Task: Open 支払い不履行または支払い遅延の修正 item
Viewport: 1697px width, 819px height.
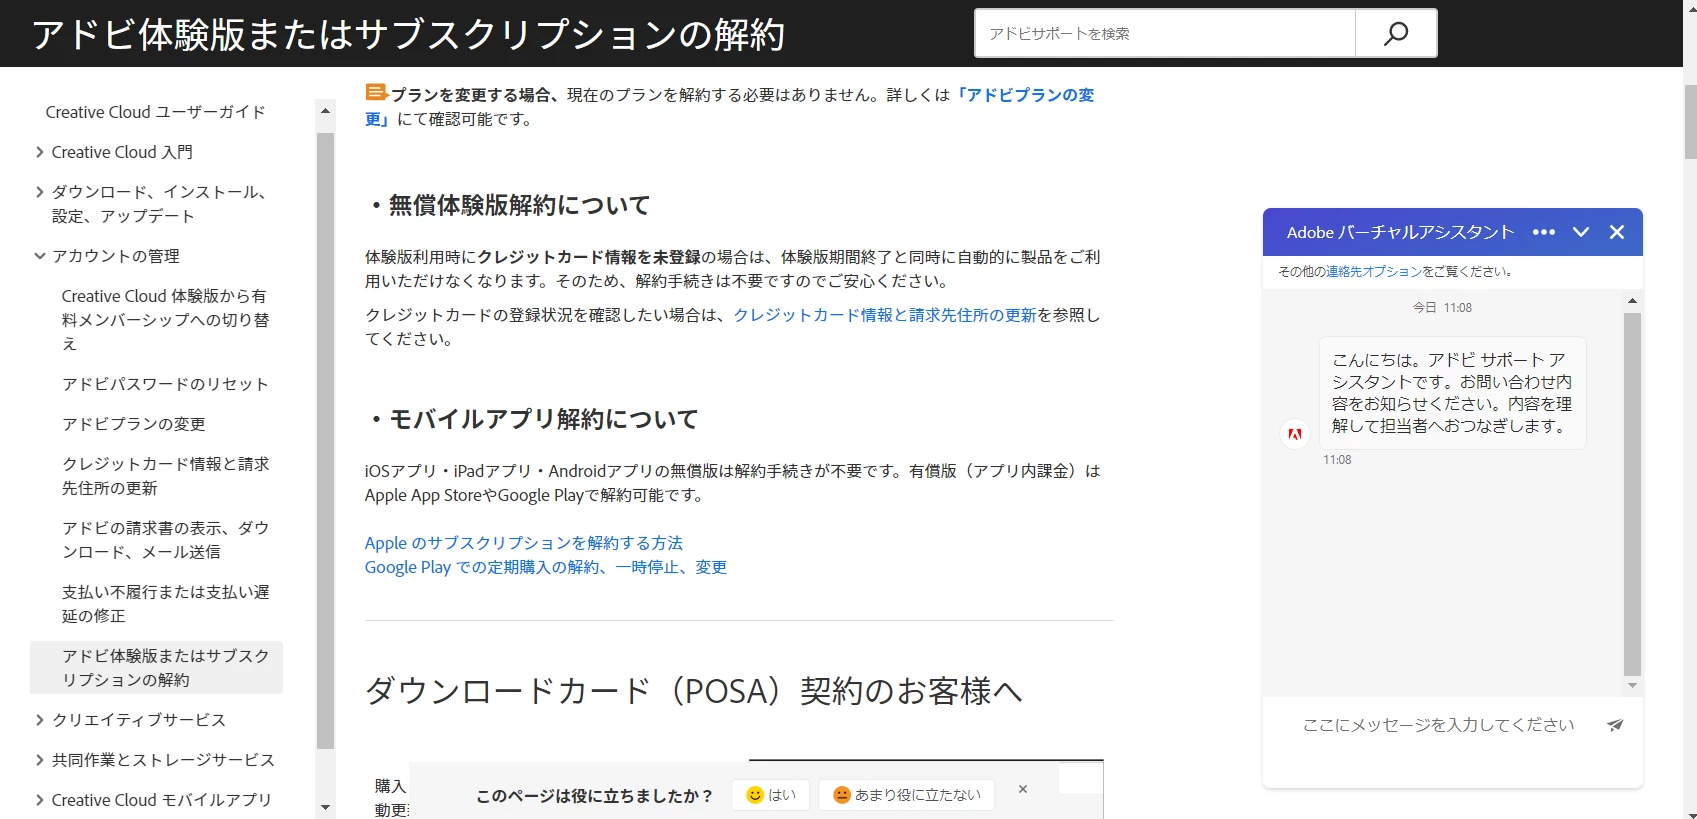Action: click(165, 604)
